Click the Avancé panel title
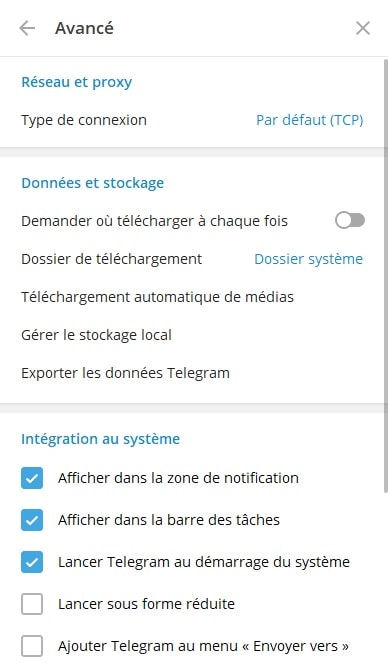Image resolution: width=388 pixels, height=667 pixels. coord(84,29)
